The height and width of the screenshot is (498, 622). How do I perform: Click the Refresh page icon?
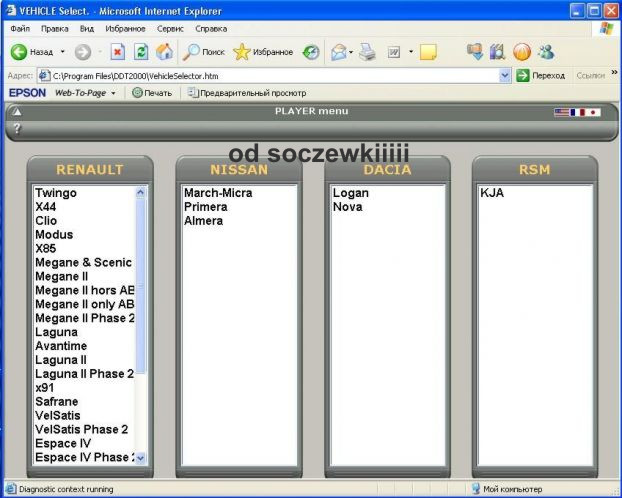[141, 52]
